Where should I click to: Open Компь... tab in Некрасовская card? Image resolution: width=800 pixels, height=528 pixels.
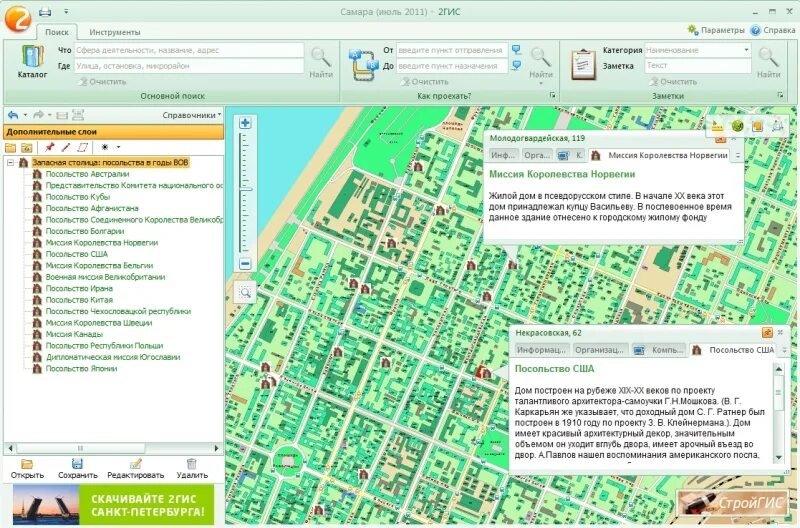(658, 350)
